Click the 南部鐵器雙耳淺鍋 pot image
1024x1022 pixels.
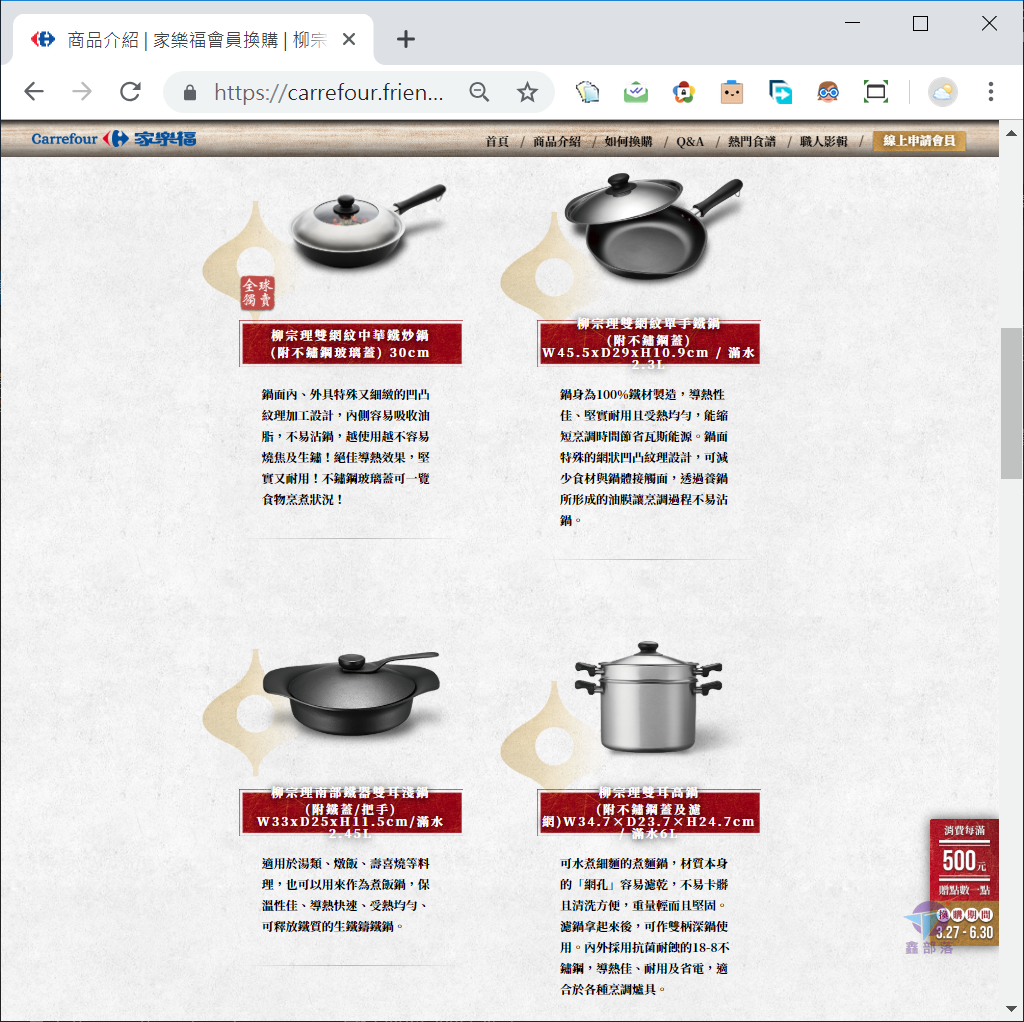[x=351, y=694]
